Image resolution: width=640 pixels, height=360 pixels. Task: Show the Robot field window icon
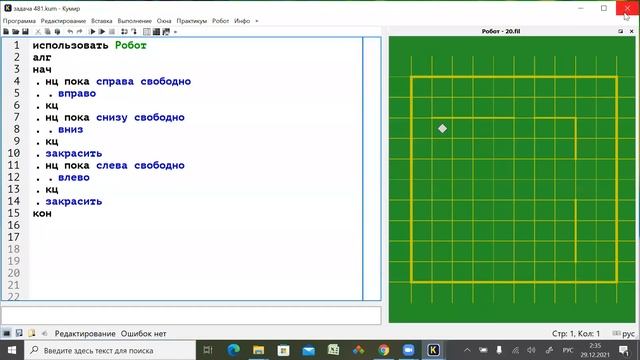pos(147,31)
